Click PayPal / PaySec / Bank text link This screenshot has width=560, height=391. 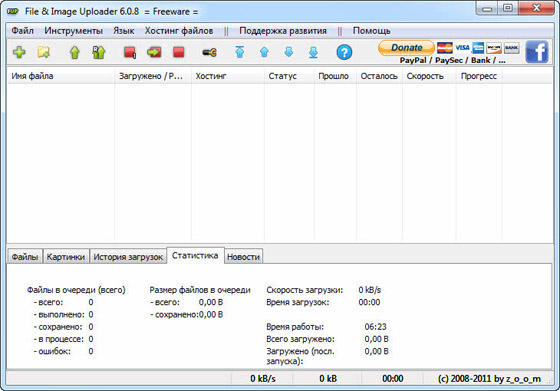pos(452,60)
